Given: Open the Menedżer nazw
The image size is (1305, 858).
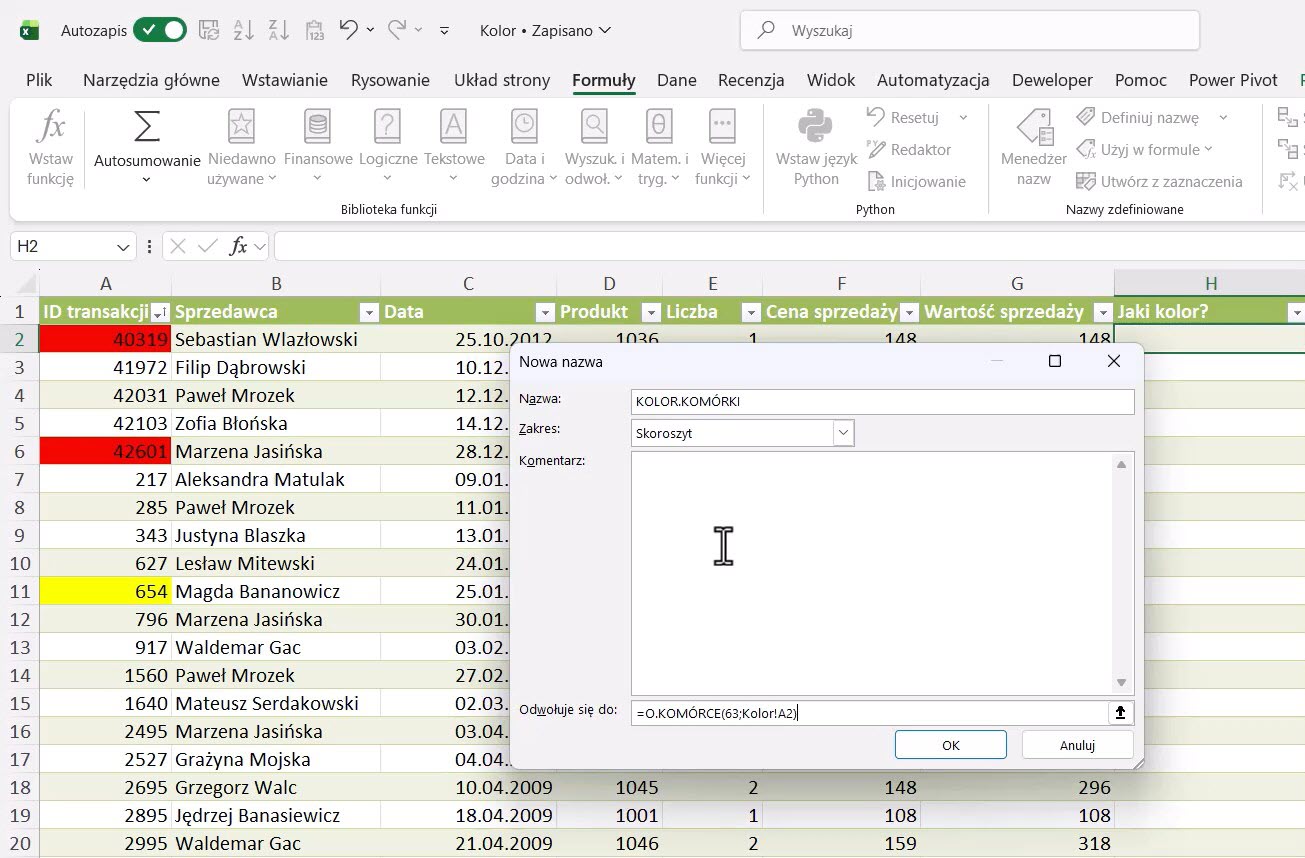Looking at the screenshot, I should (x=1033, y=149).
